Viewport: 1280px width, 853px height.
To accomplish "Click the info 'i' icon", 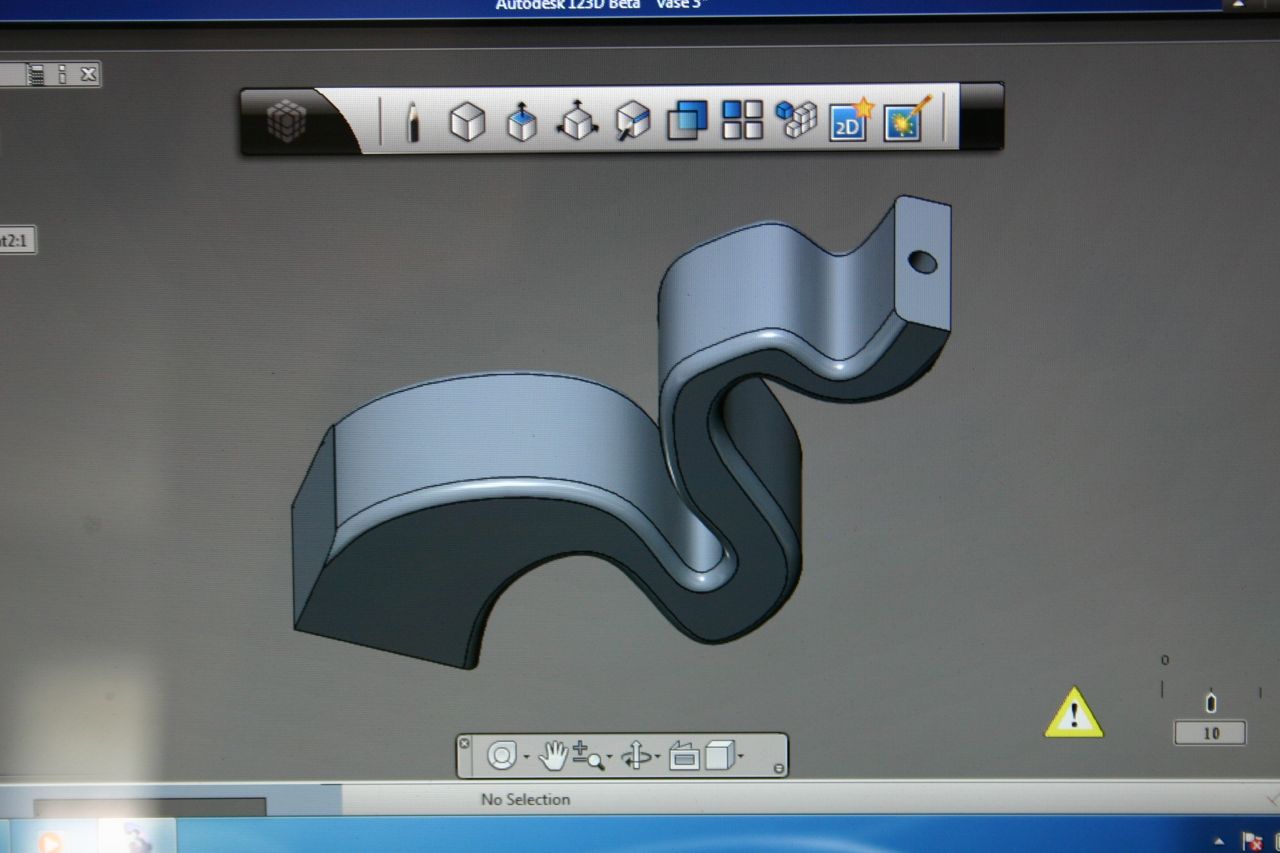I will click(62, 74).
